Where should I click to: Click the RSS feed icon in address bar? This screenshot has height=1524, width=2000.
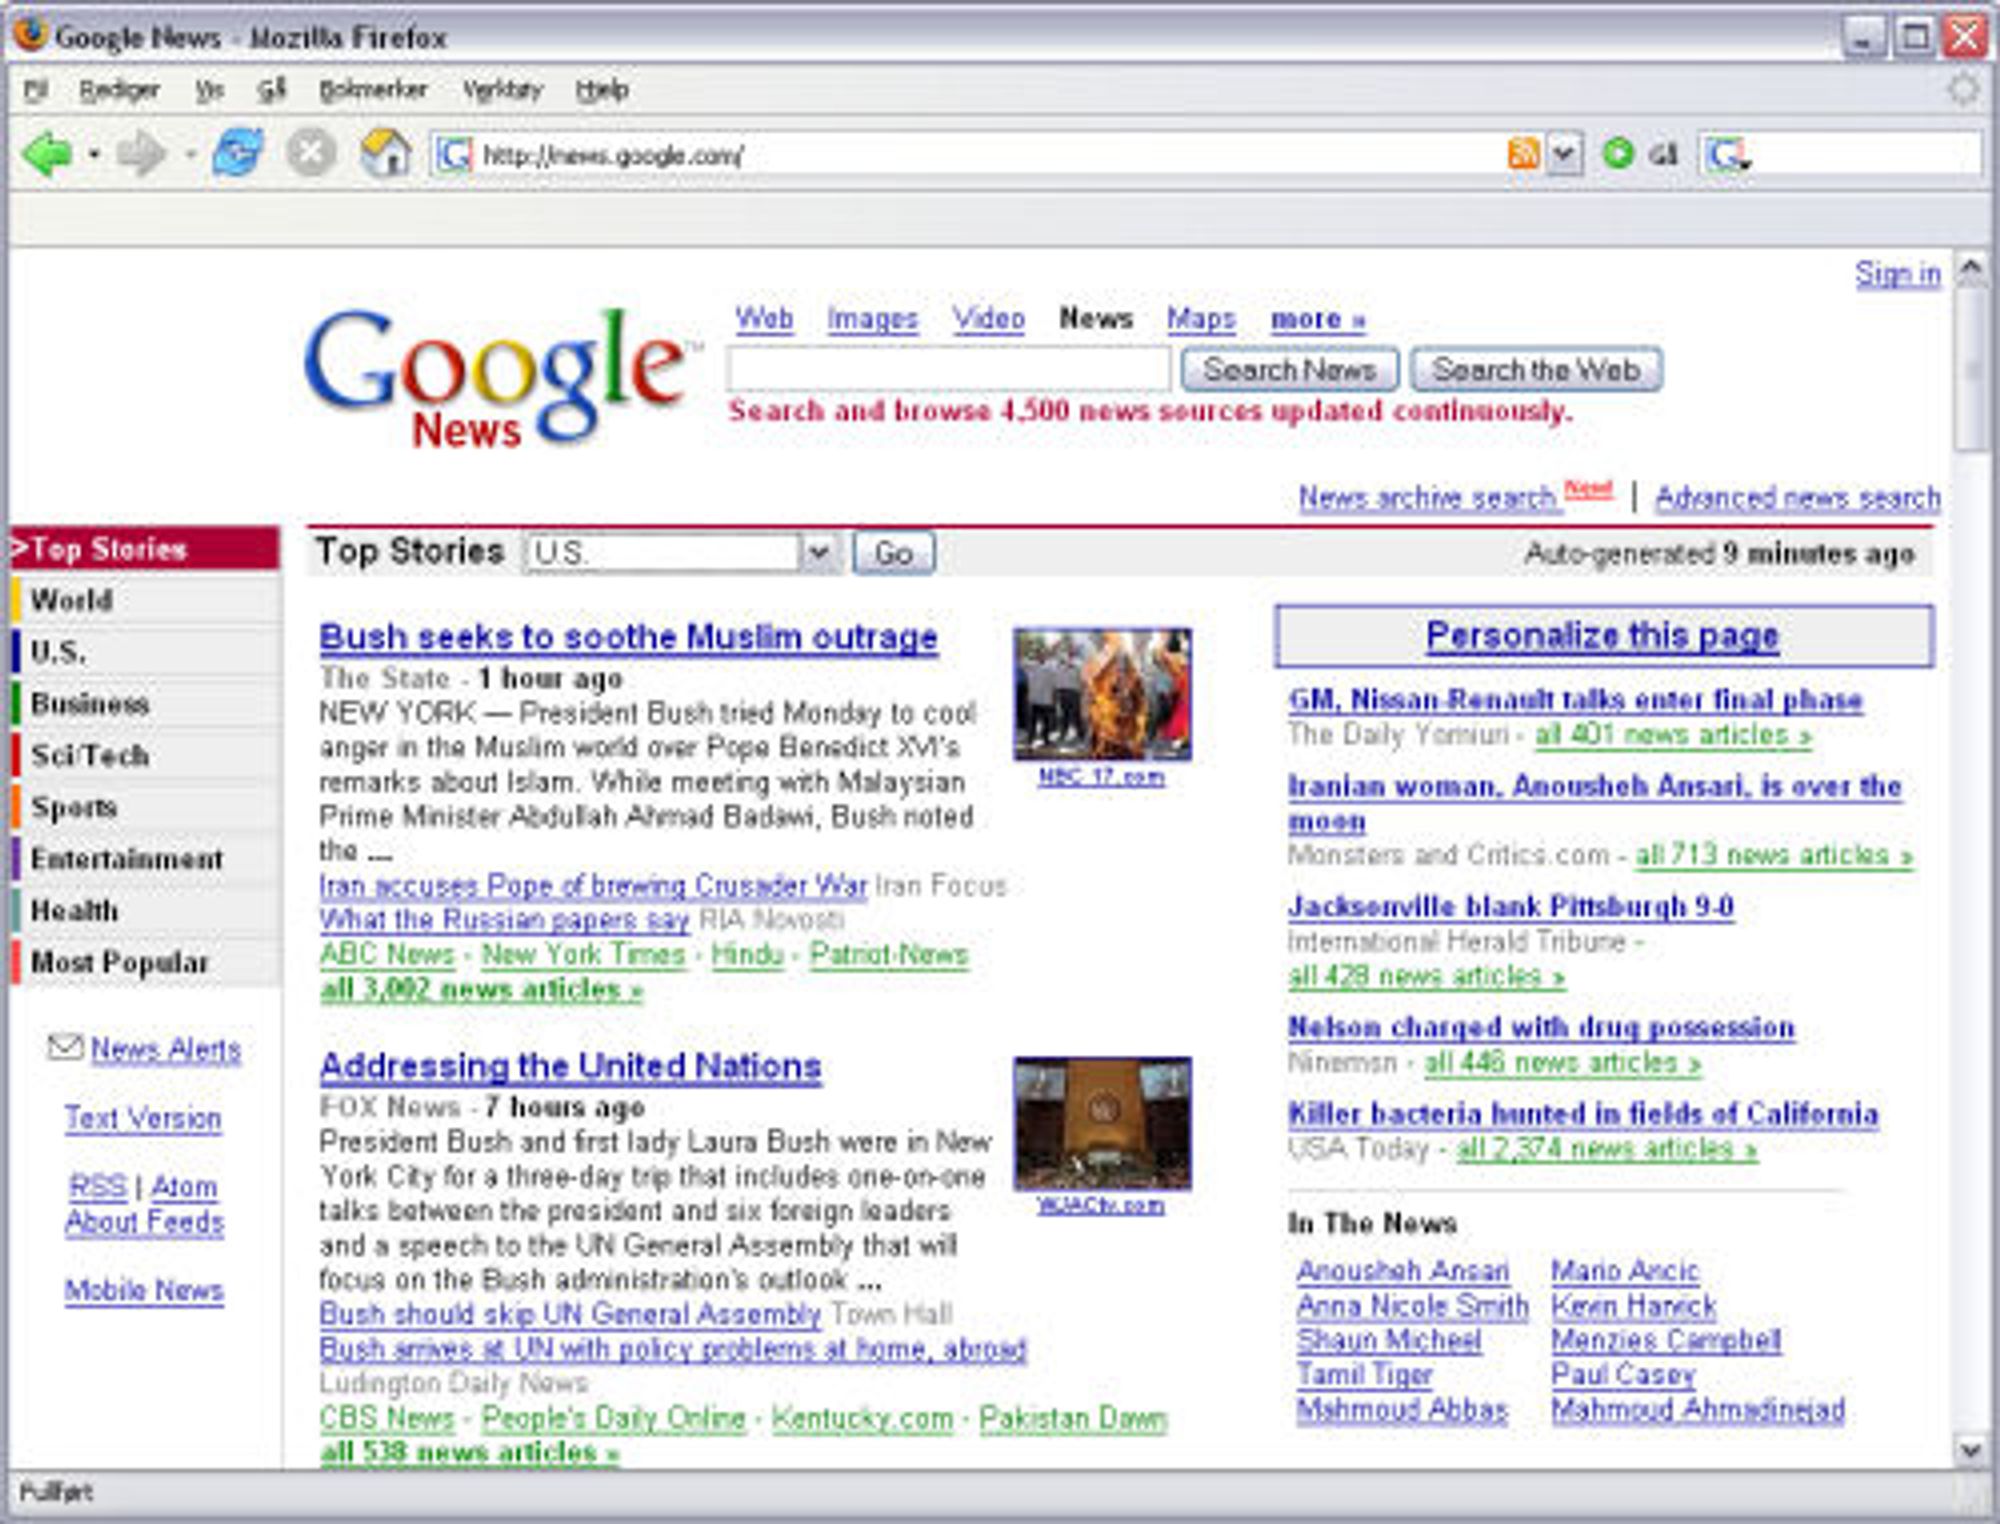(1523, 154)
